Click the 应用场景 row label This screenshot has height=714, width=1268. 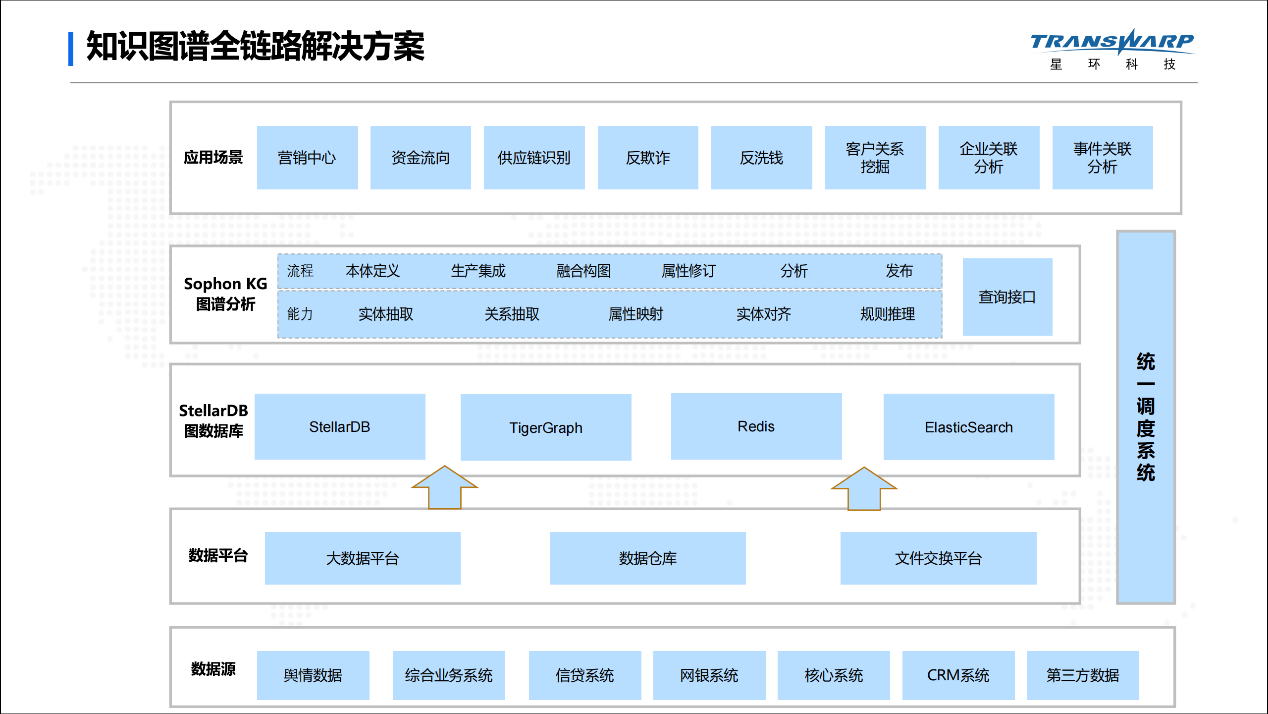213,157
